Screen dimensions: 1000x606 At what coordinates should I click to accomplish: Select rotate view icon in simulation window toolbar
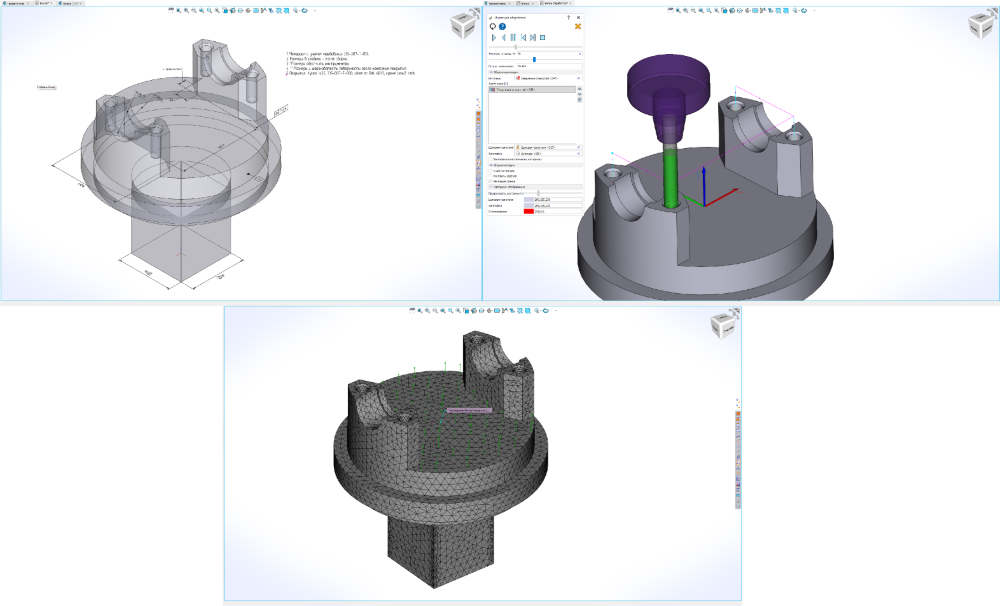(x=803, y=11)
